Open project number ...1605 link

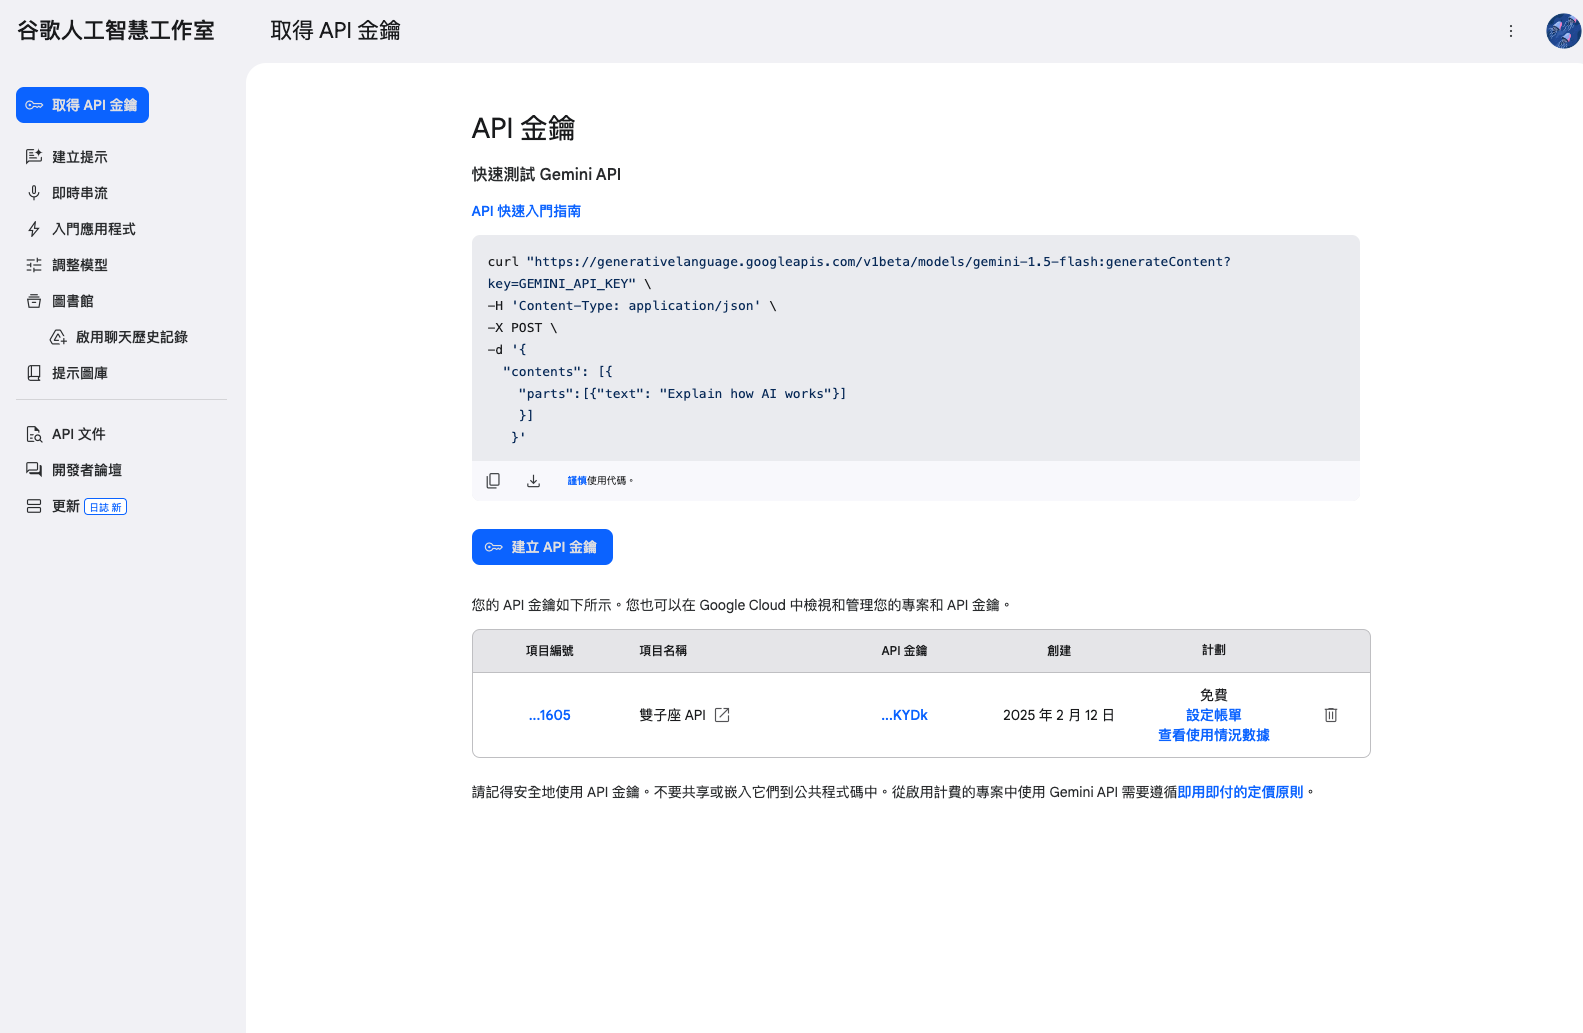pyautogui.click(x=550, y=715)
